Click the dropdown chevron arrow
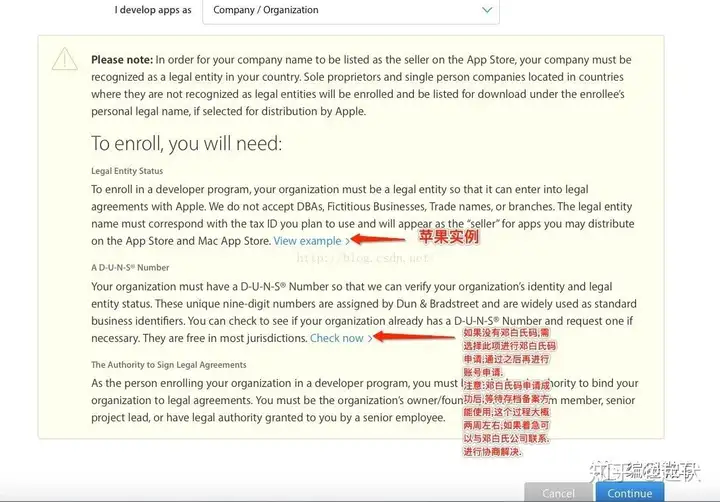 point(487,10)
